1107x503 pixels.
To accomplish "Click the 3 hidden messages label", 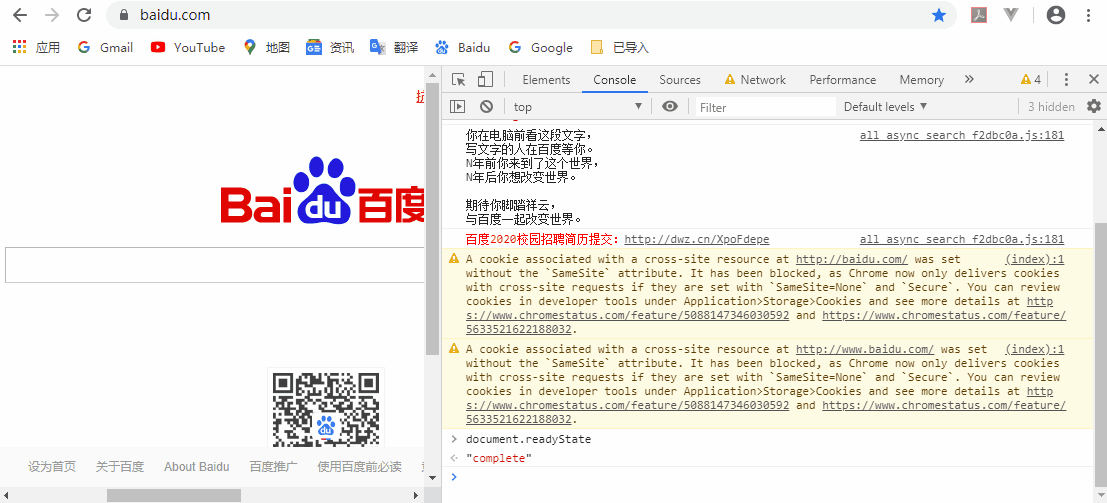I will pos(1051,107).
